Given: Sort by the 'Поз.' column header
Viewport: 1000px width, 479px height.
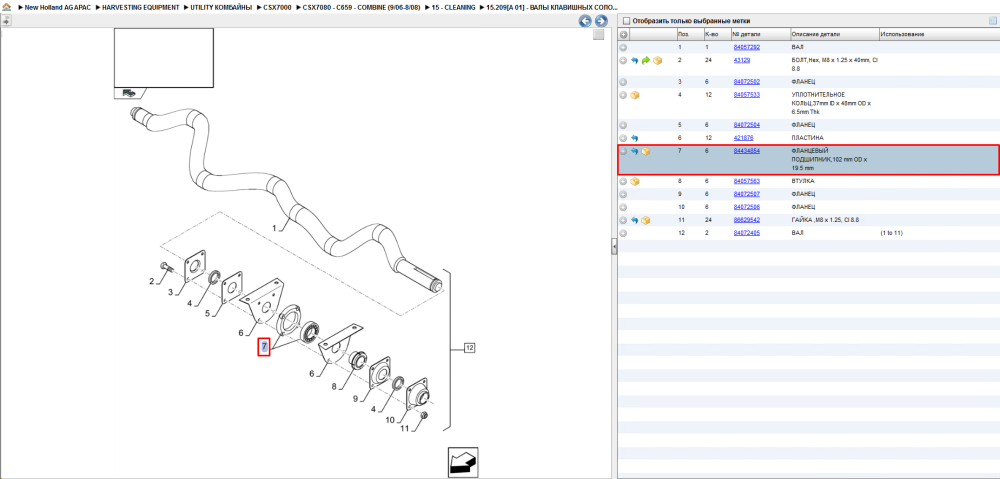Looking at the screenshot, I should point(689,34).
